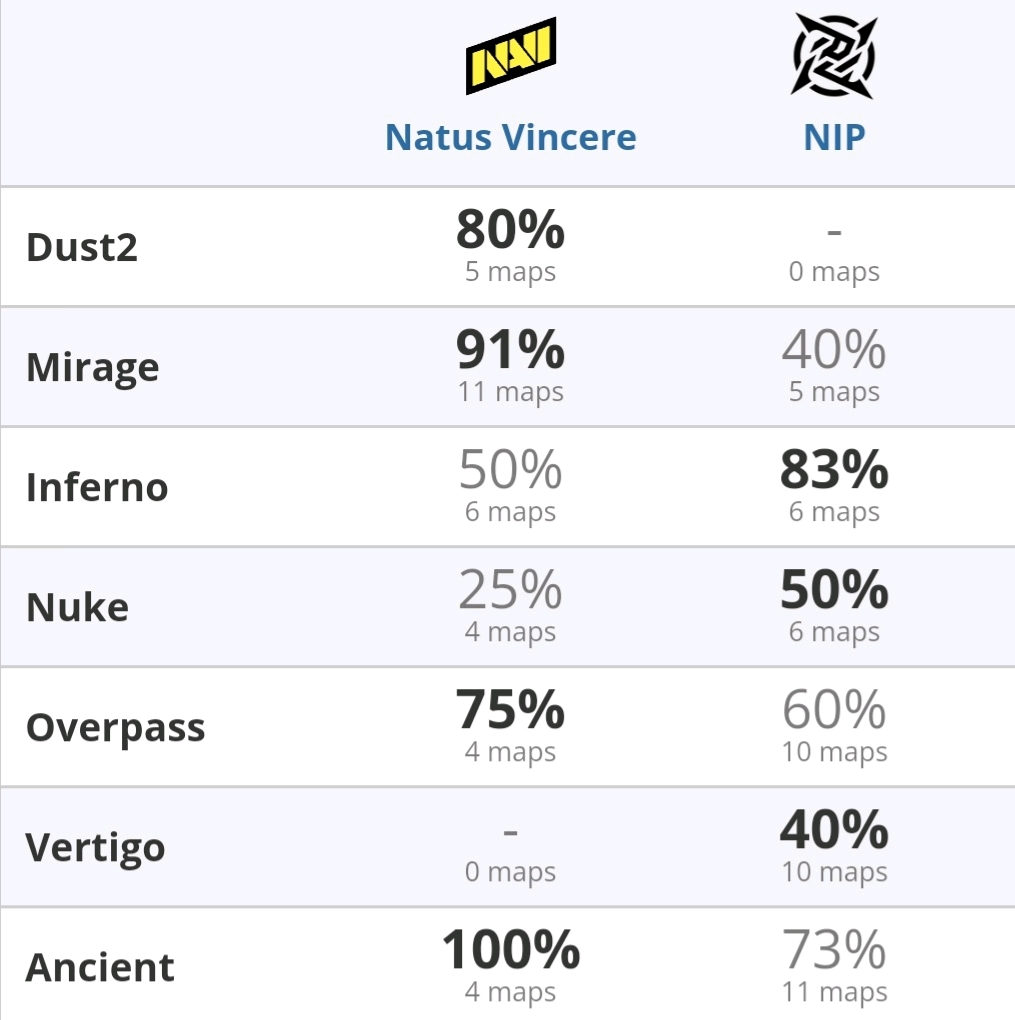Select the Inferno map row label

coord(97,487)
